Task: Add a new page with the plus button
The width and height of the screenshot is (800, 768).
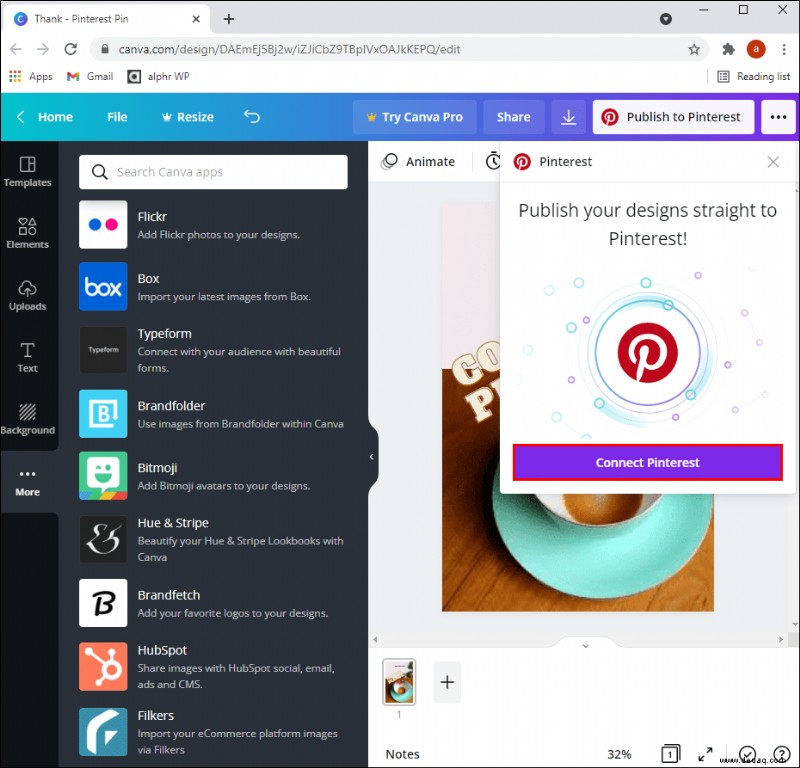Action: coord(447,682)
